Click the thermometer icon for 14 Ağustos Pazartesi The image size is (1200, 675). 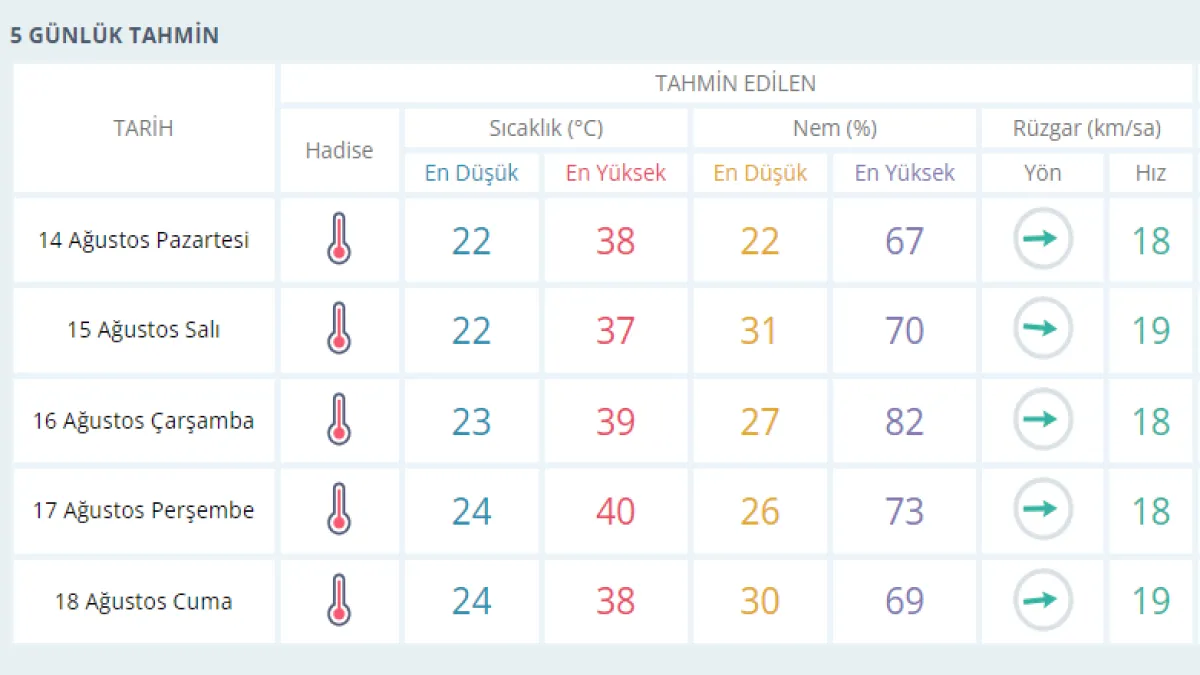[339, 239]
